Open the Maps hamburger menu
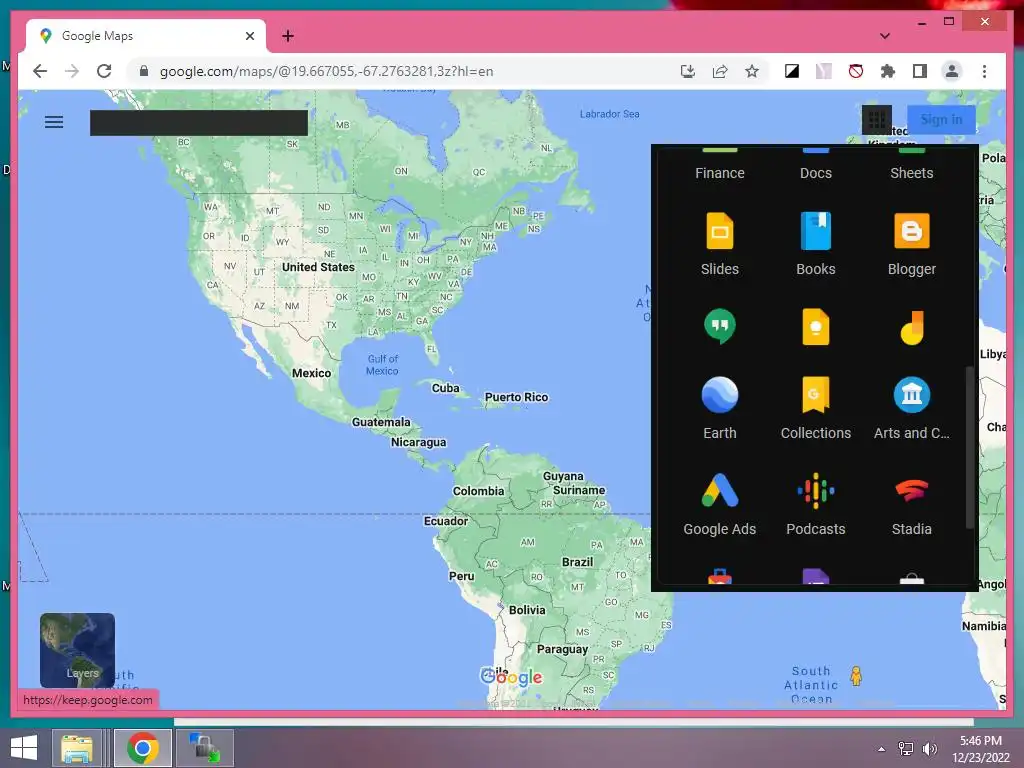 (x=54, y=121)
